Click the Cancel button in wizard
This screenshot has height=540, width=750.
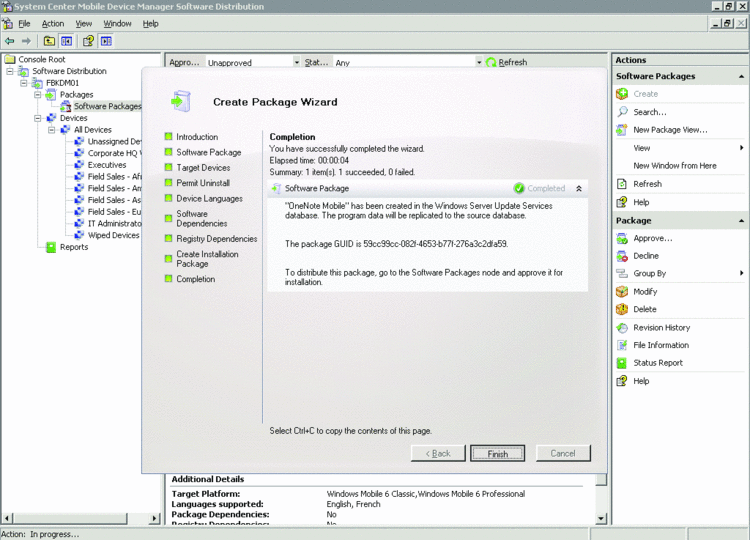click(563, 454)
